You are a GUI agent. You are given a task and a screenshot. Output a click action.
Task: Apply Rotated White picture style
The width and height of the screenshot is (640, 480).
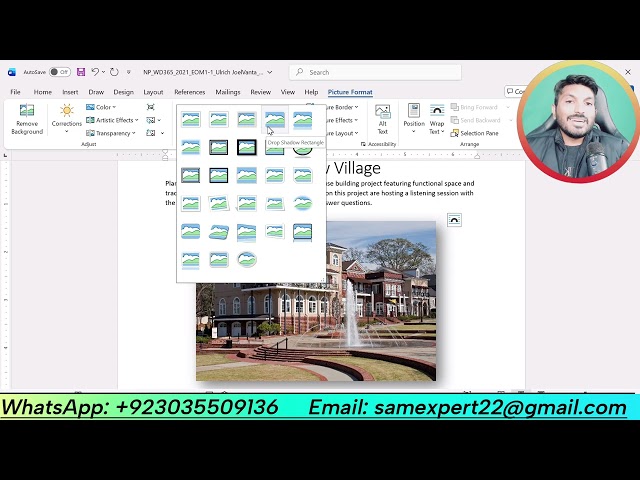[219, 203]
